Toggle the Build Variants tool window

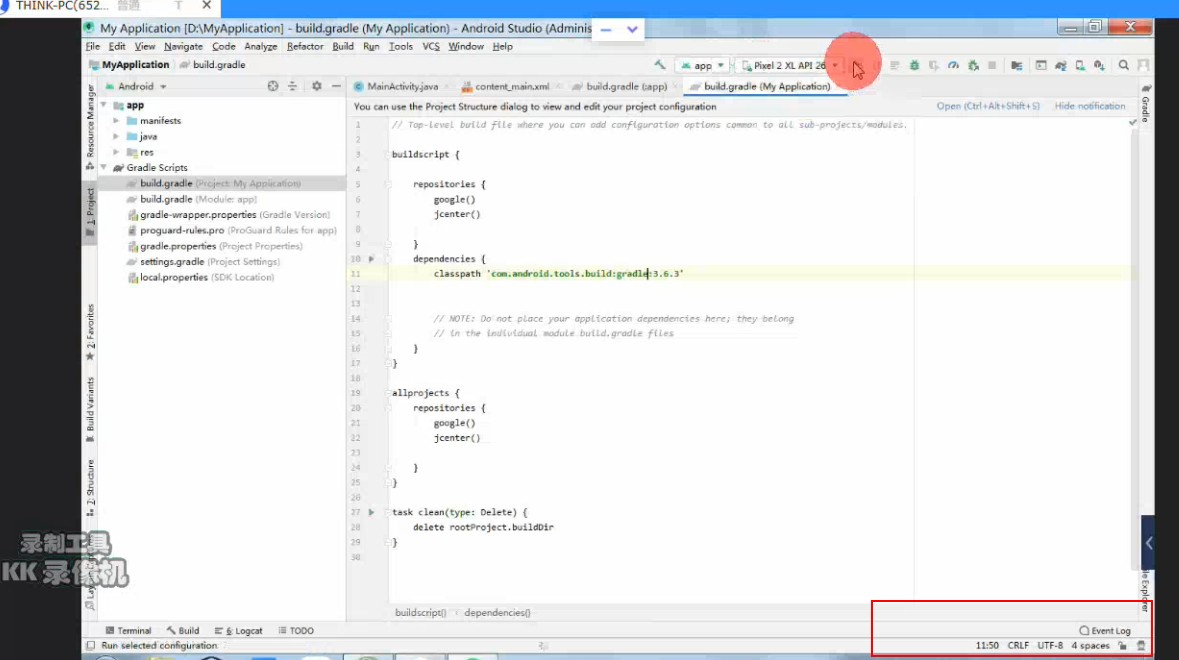click(x=90, y=410)
